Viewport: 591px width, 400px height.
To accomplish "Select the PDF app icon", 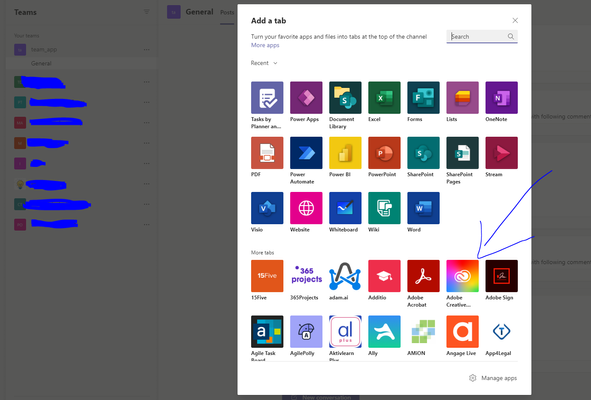I will pos(267,153).
